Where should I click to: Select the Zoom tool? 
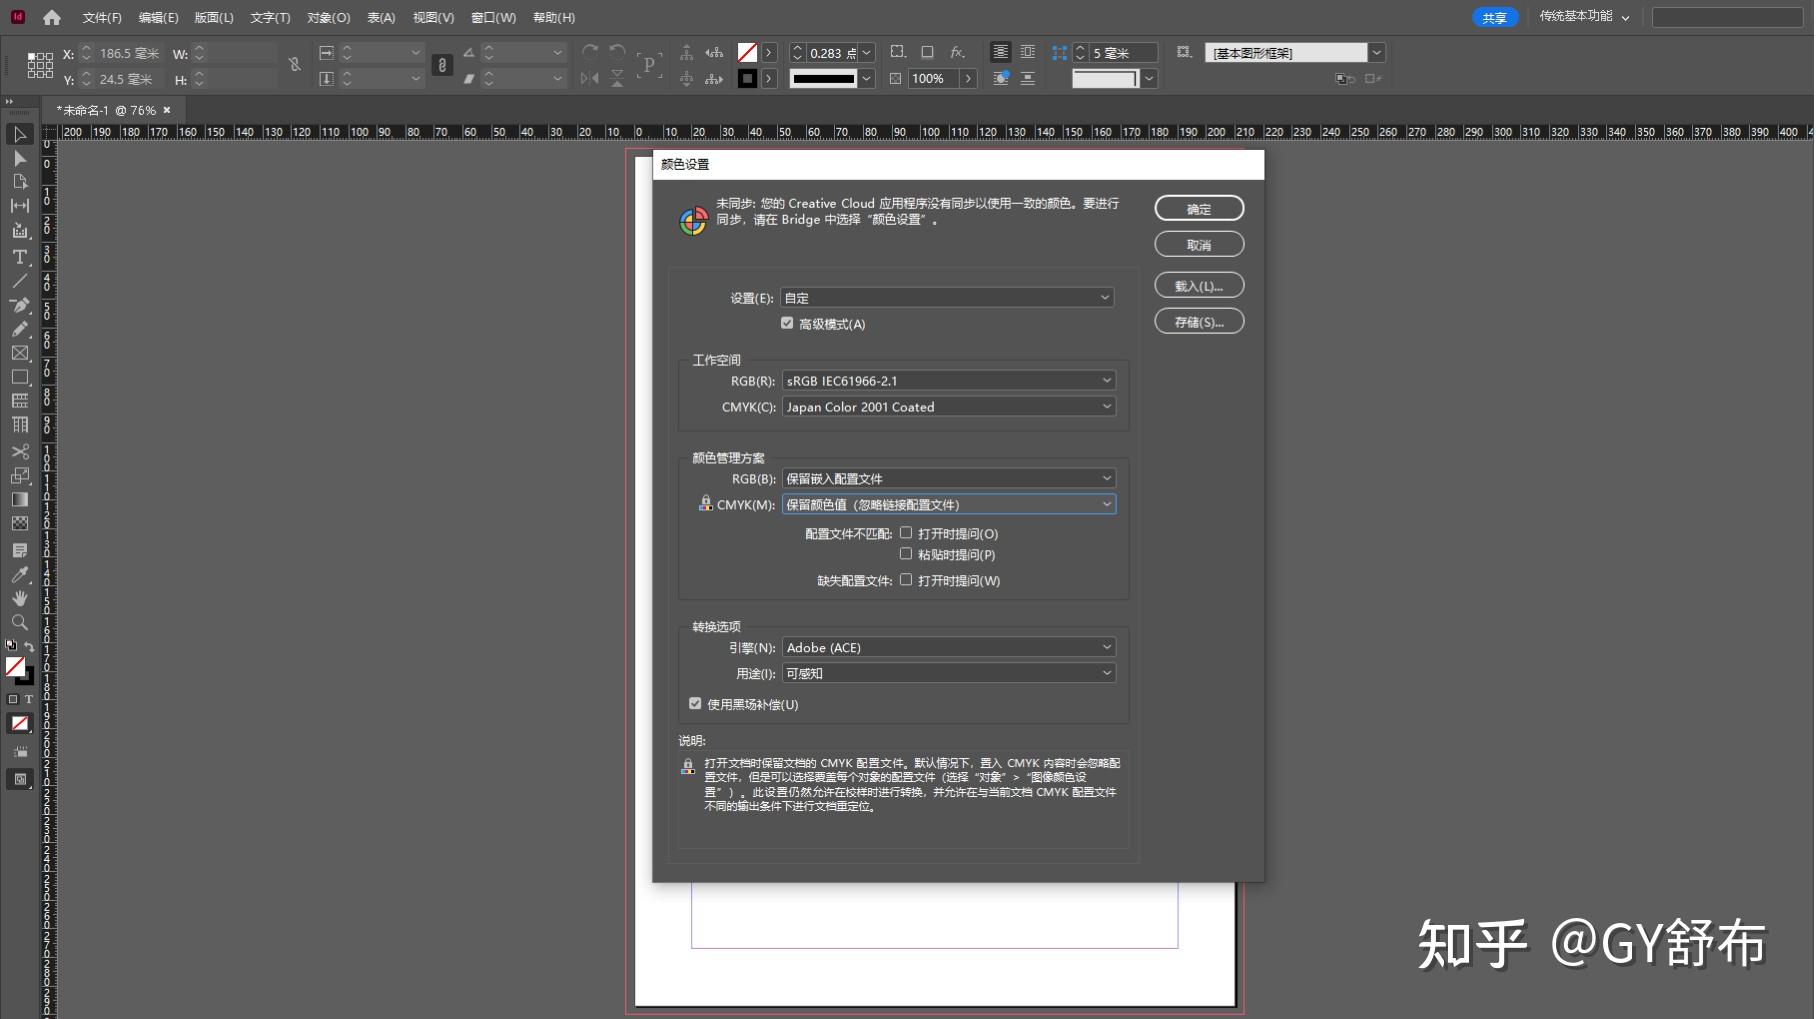click(x=19, y=622)
